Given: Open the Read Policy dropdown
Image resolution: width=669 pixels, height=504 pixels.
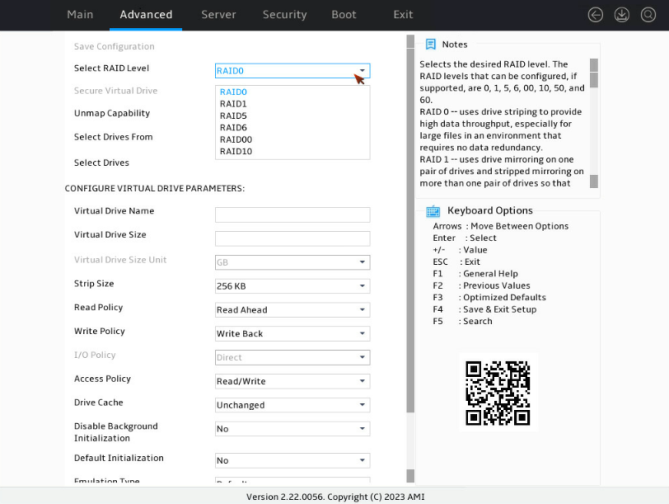Looking at the screenshot, I should (292, 310).
